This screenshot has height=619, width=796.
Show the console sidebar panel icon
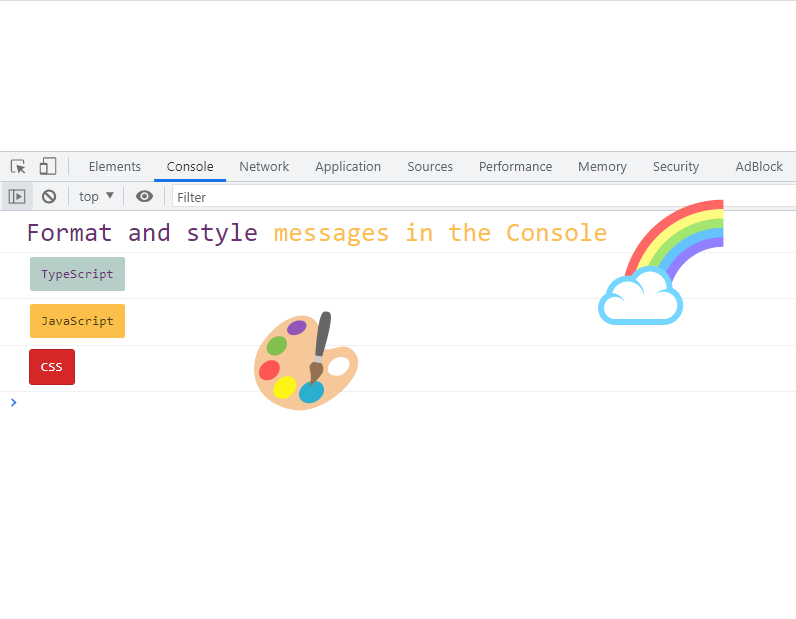[17, 197]
